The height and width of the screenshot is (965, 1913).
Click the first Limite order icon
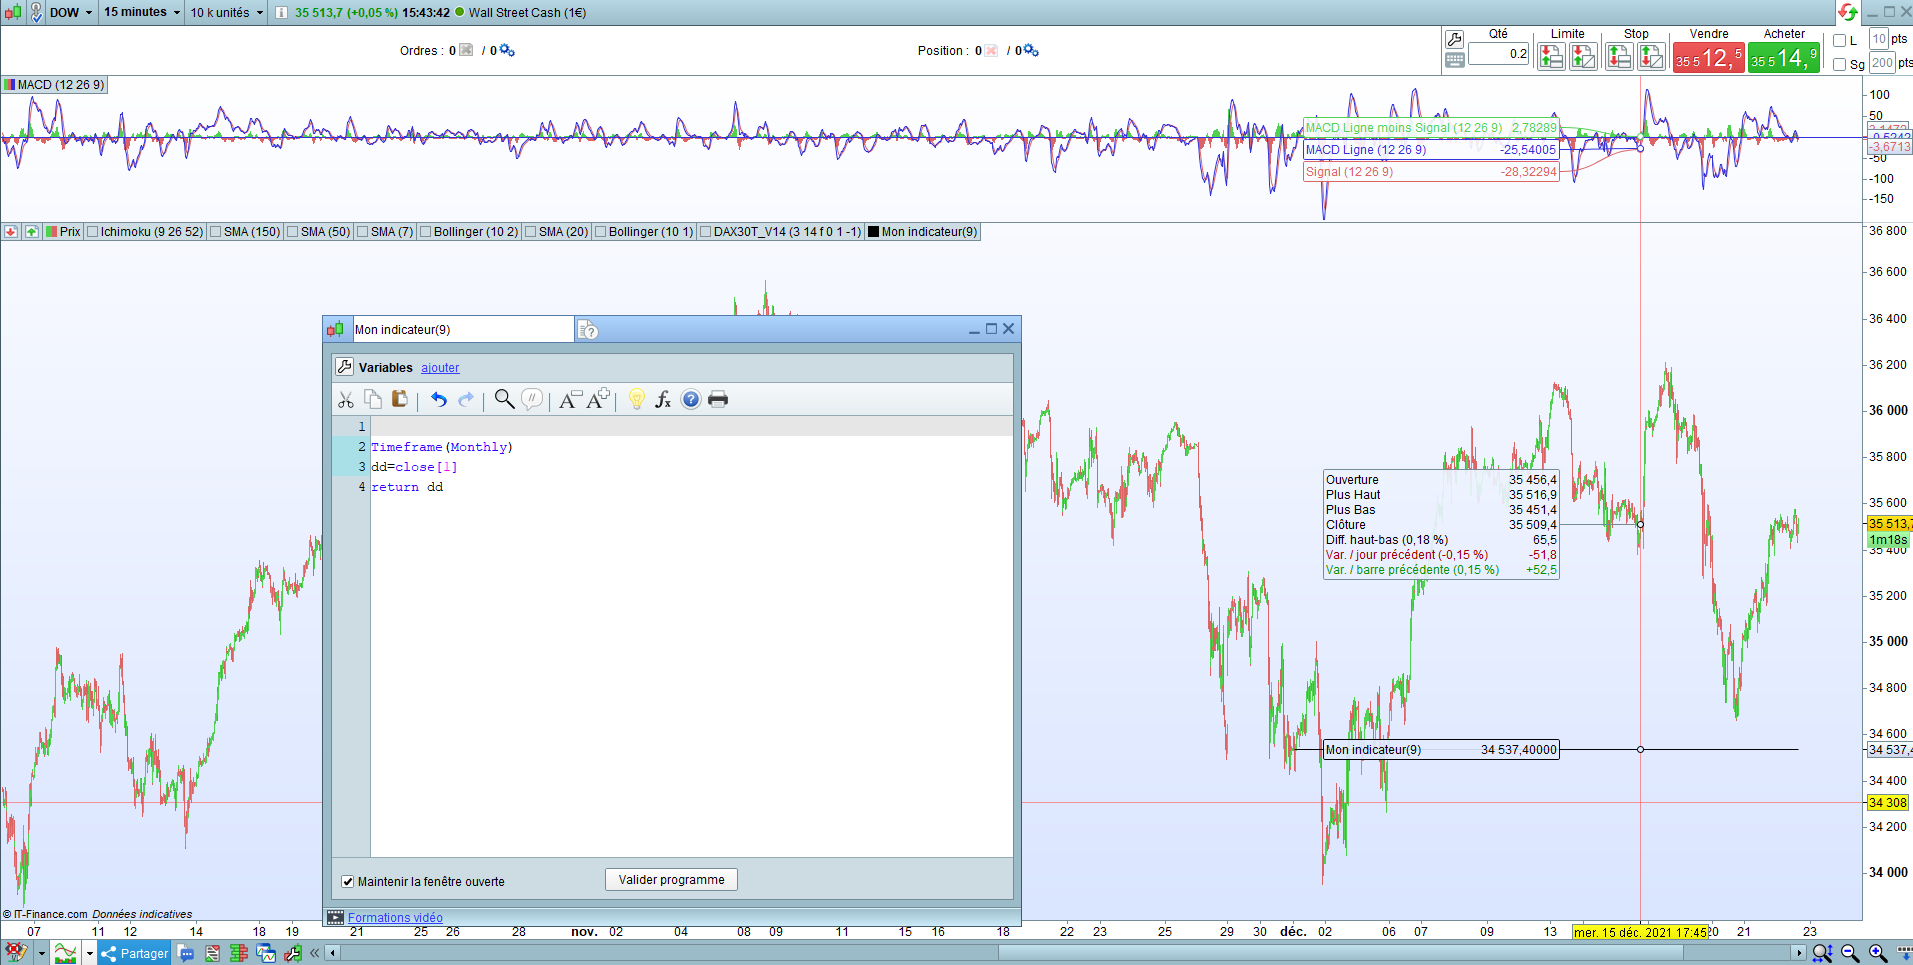tap(1551, 57)
